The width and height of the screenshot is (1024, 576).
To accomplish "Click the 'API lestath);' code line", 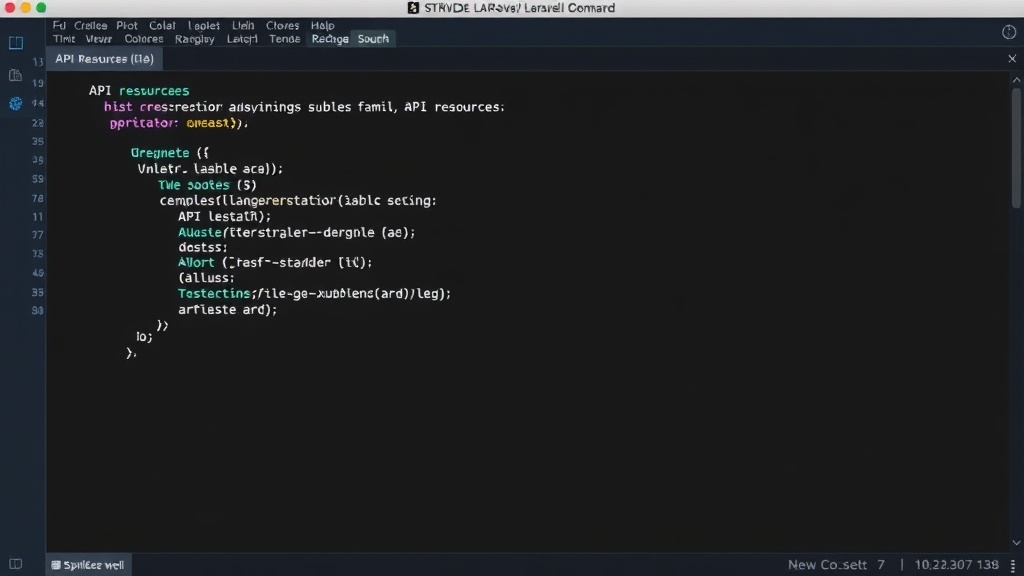I will pos(224,216).
